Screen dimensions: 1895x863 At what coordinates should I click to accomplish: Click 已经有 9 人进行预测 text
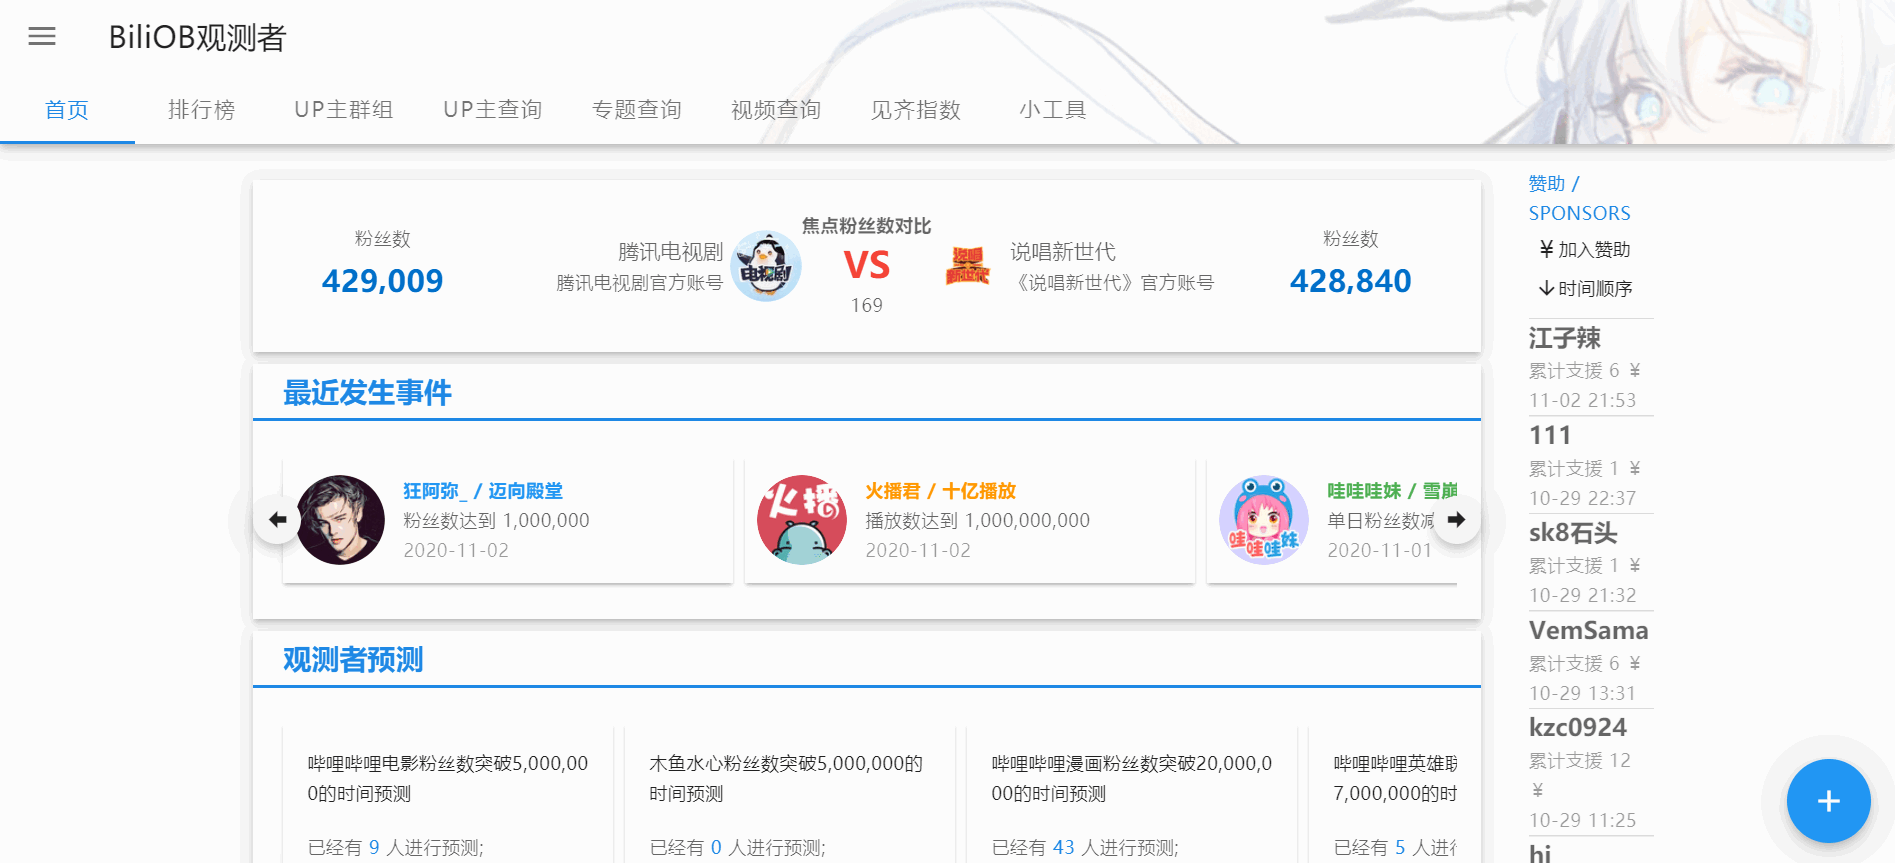tap(396, 848)
